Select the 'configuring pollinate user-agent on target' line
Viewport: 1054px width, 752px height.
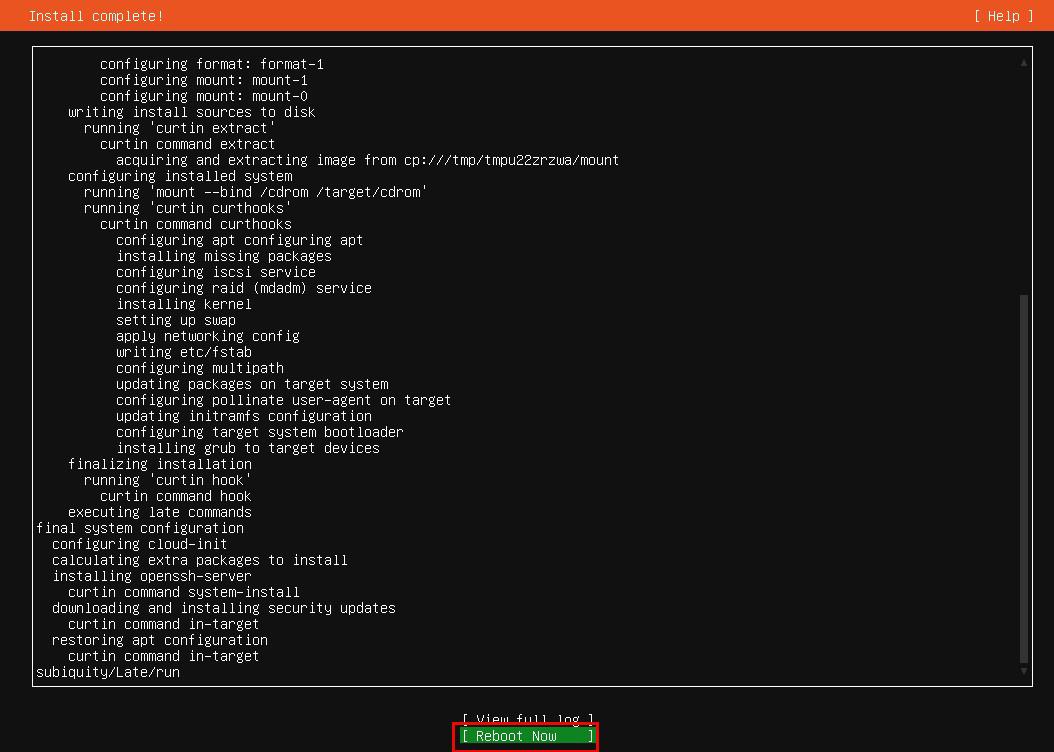point(283,401)
